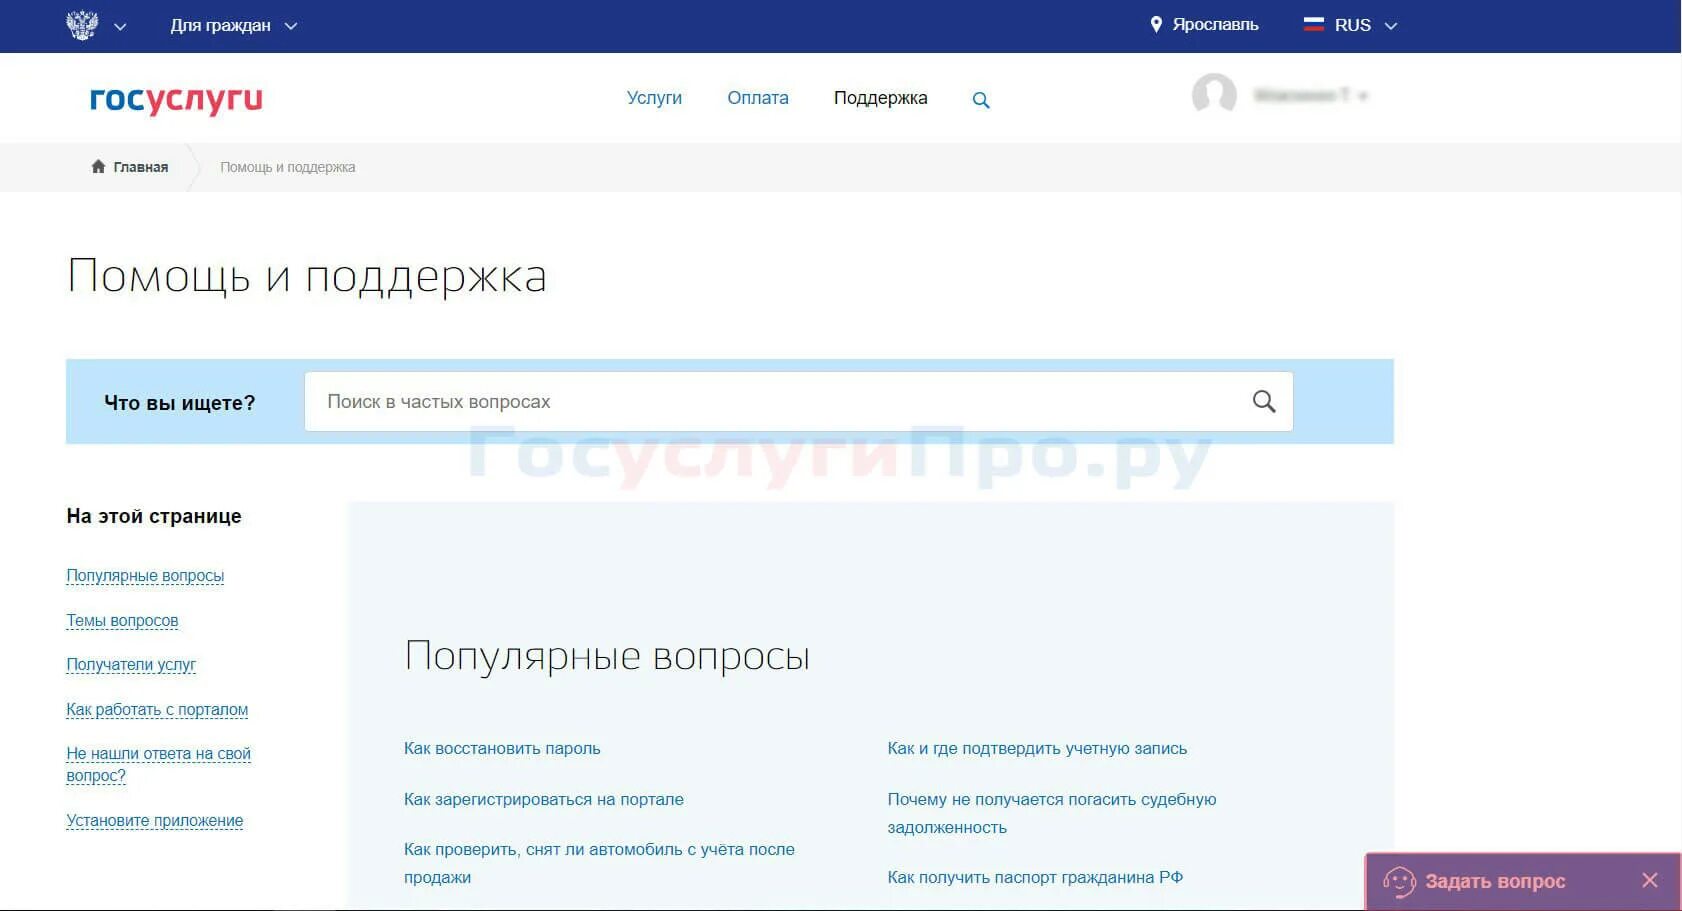Open question about автомобиль снят с учёта
The width and height of the screenshot is (1682, 911).
click(599, 864)
